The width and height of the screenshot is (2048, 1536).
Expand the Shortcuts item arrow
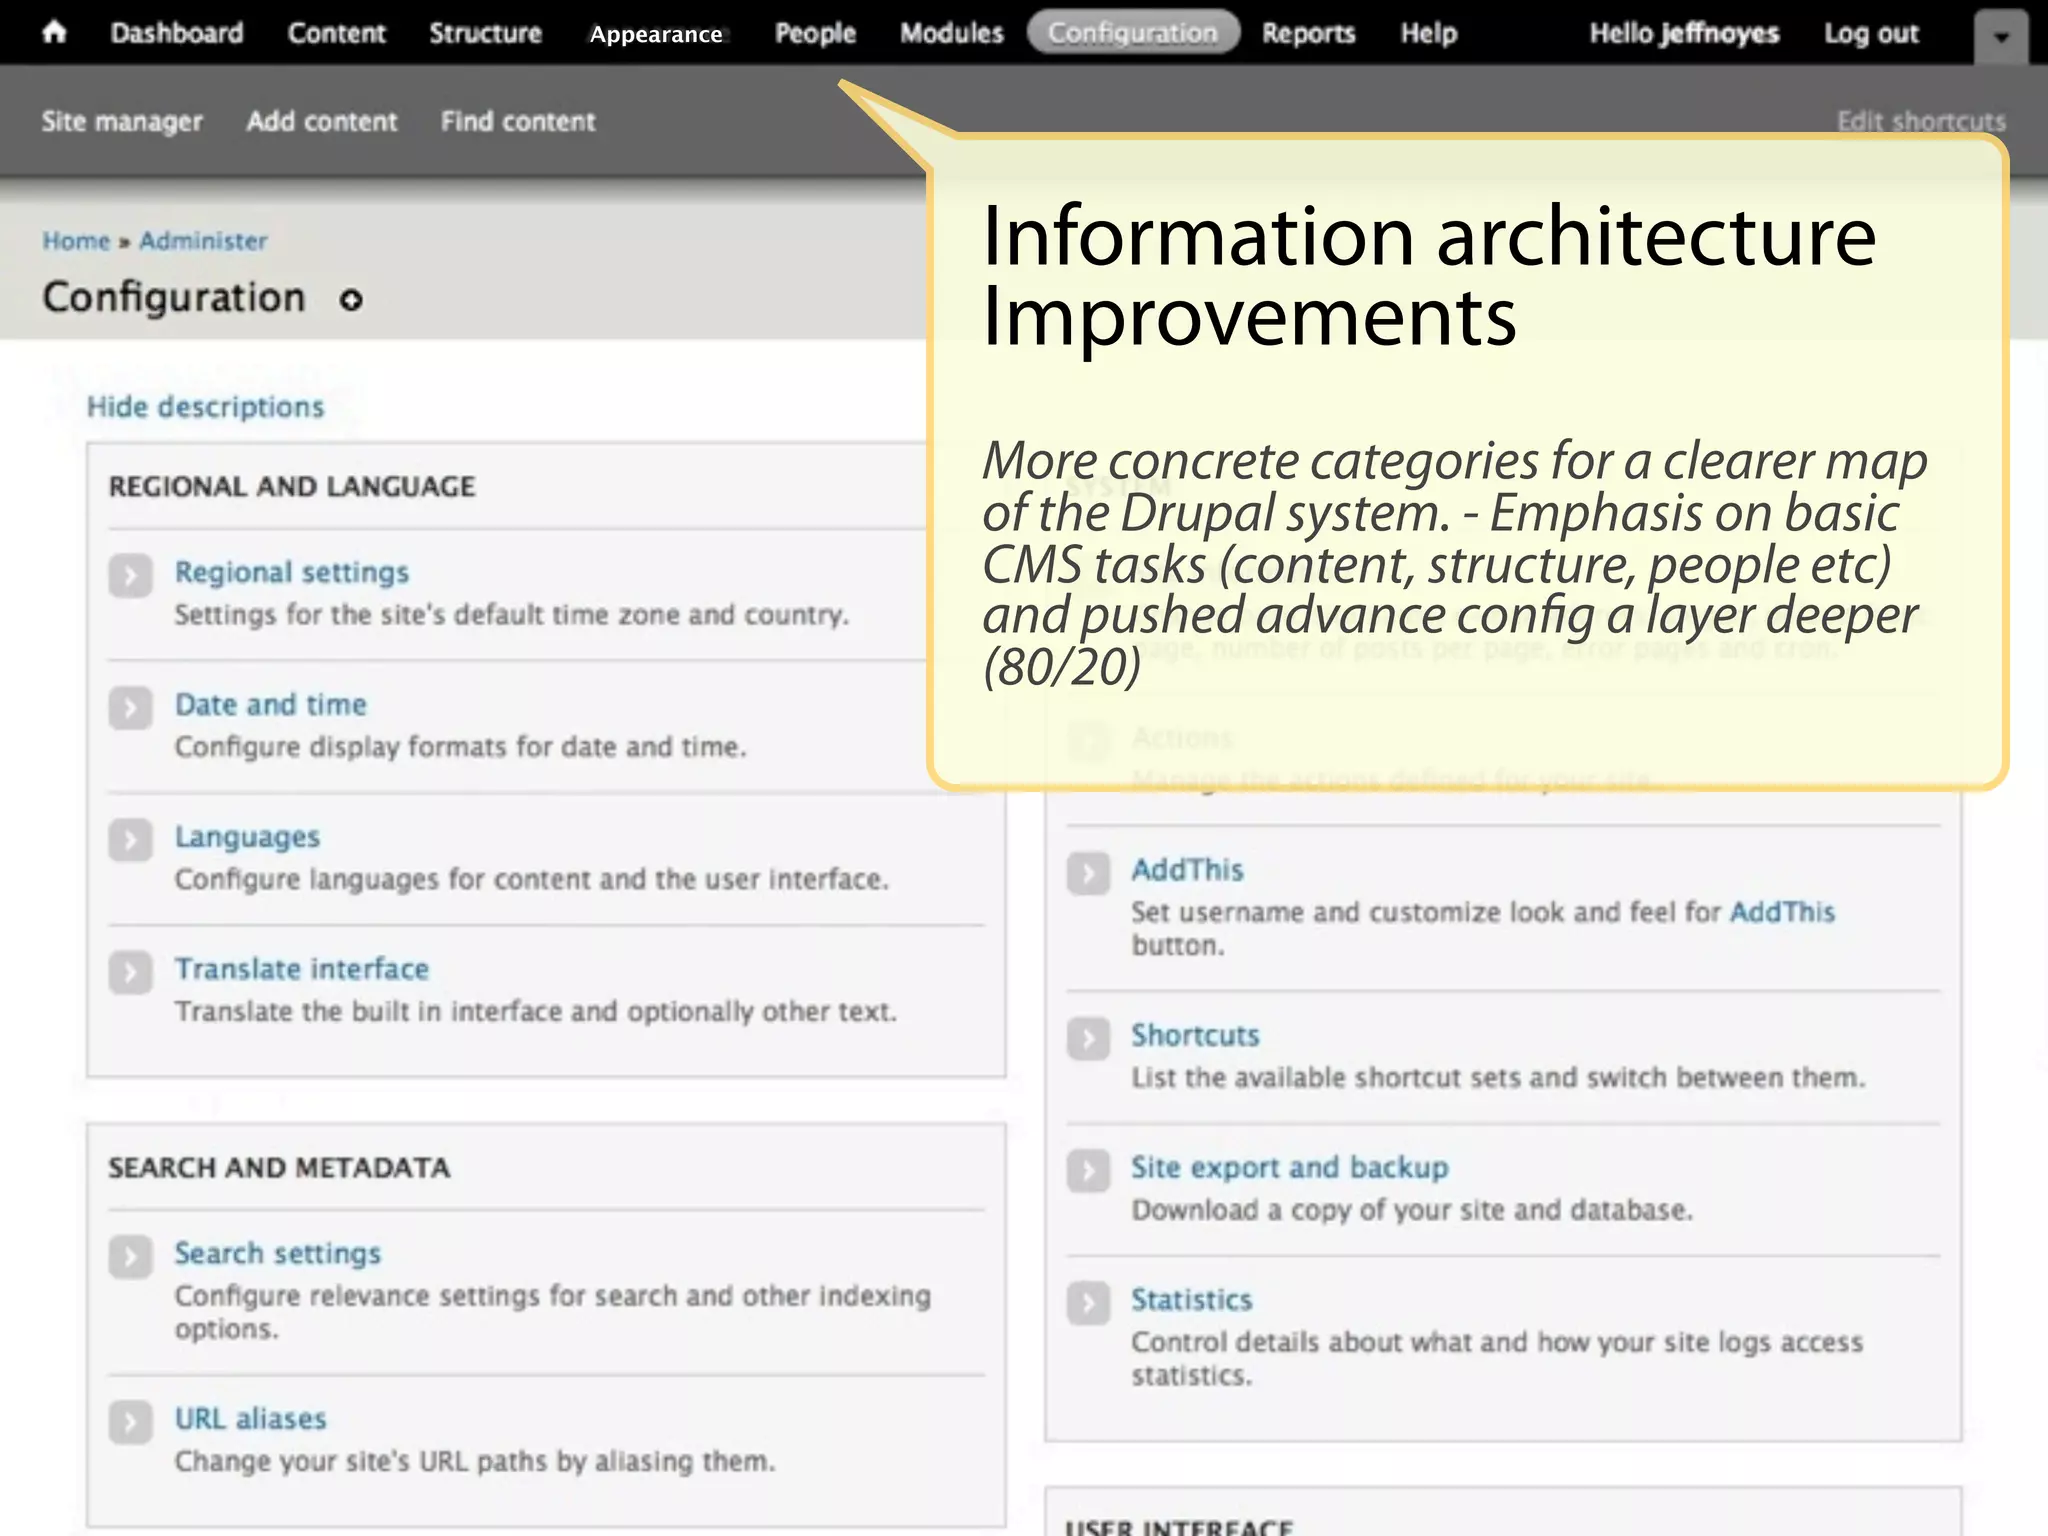[1088, 1039]
